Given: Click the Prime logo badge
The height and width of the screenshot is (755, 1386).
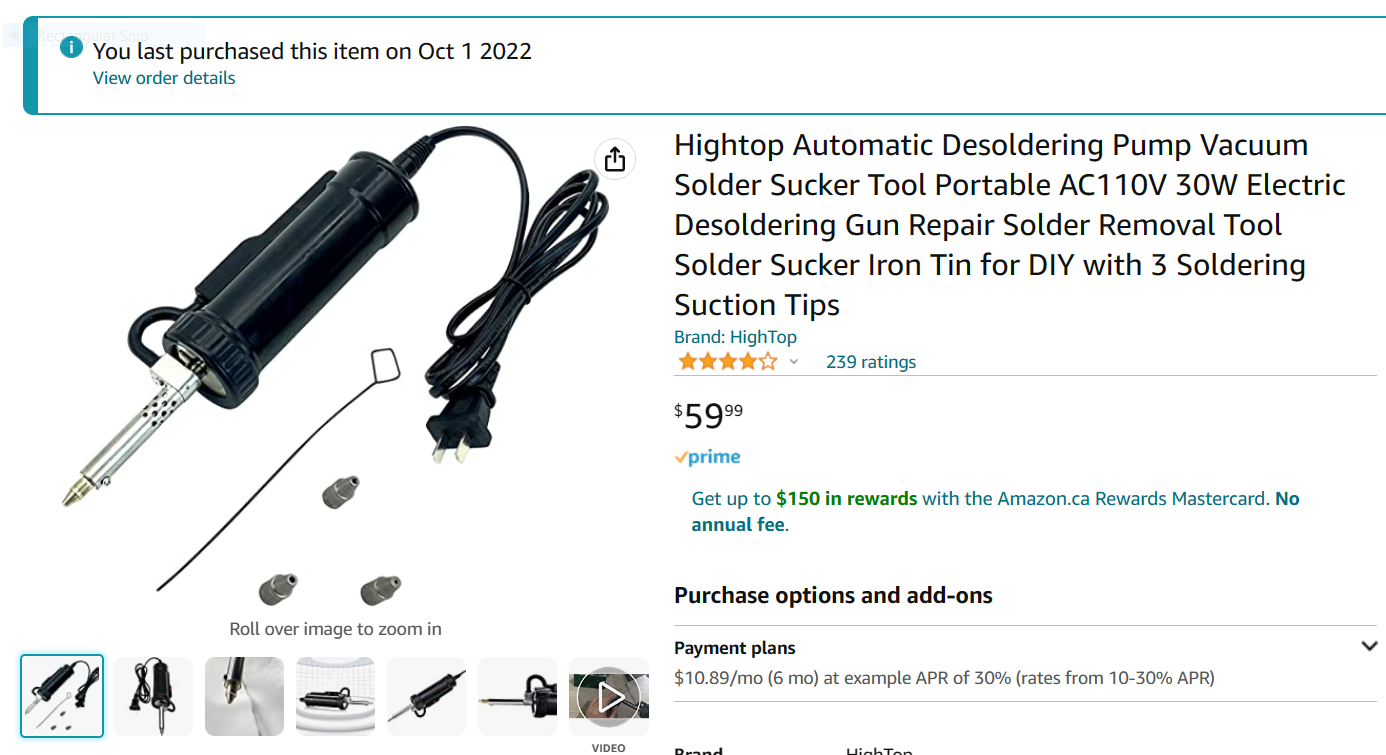Looking at the screenshot, I should (708, 457).
